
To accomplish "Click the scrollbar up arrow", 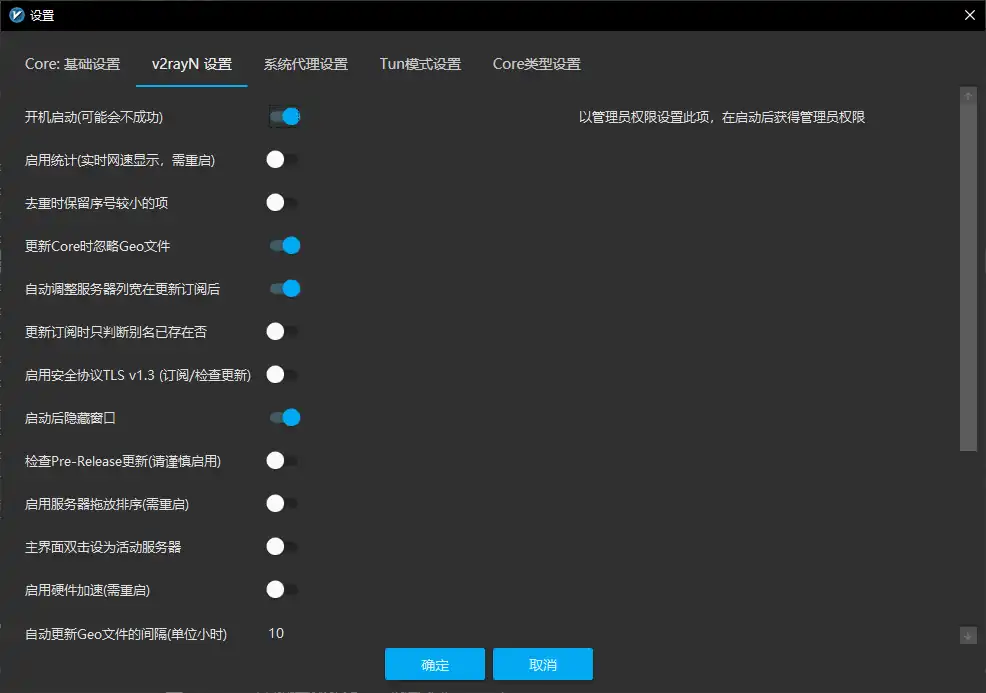I will click(x=968, y=96).
